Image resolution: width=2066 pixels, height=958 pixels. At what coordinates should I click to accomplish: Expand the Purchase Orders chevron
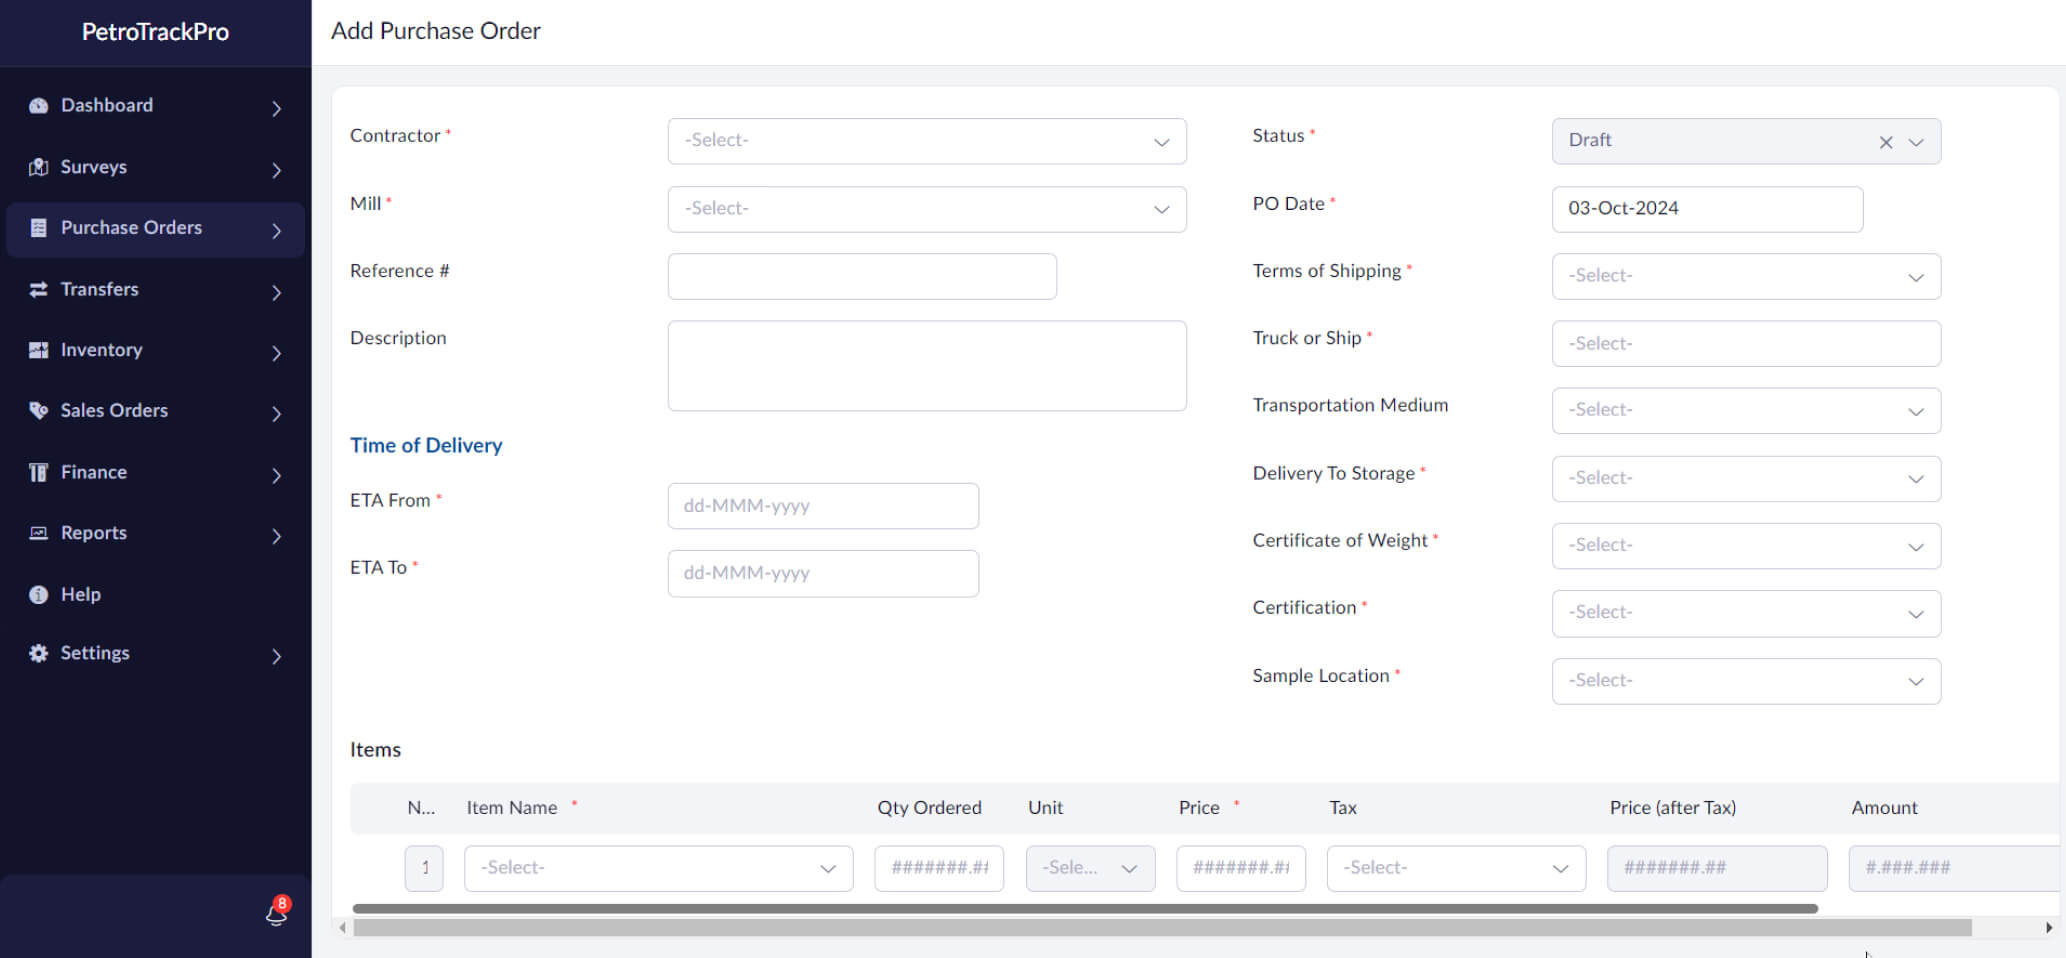click(277, 230)
